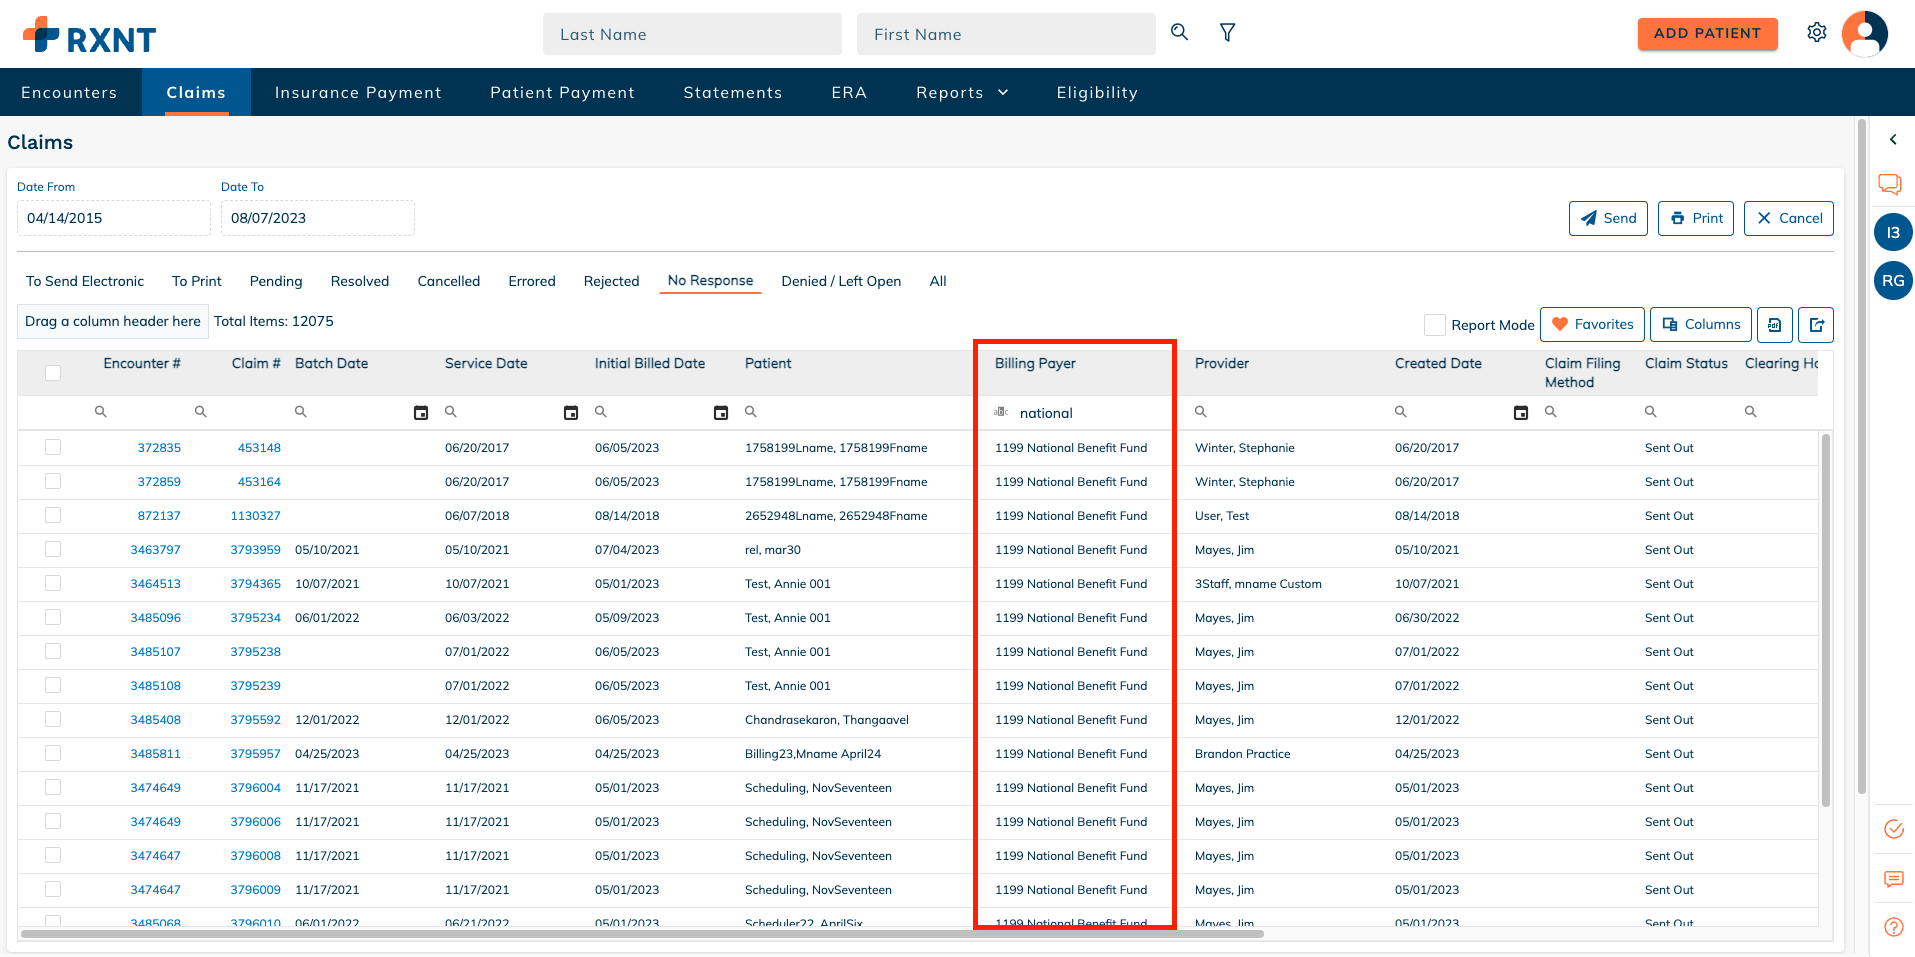The height and width of the screenshot is (957, 1915).
Task: Select row checkbox for encounter 3463797
Action: click(53, 549)
